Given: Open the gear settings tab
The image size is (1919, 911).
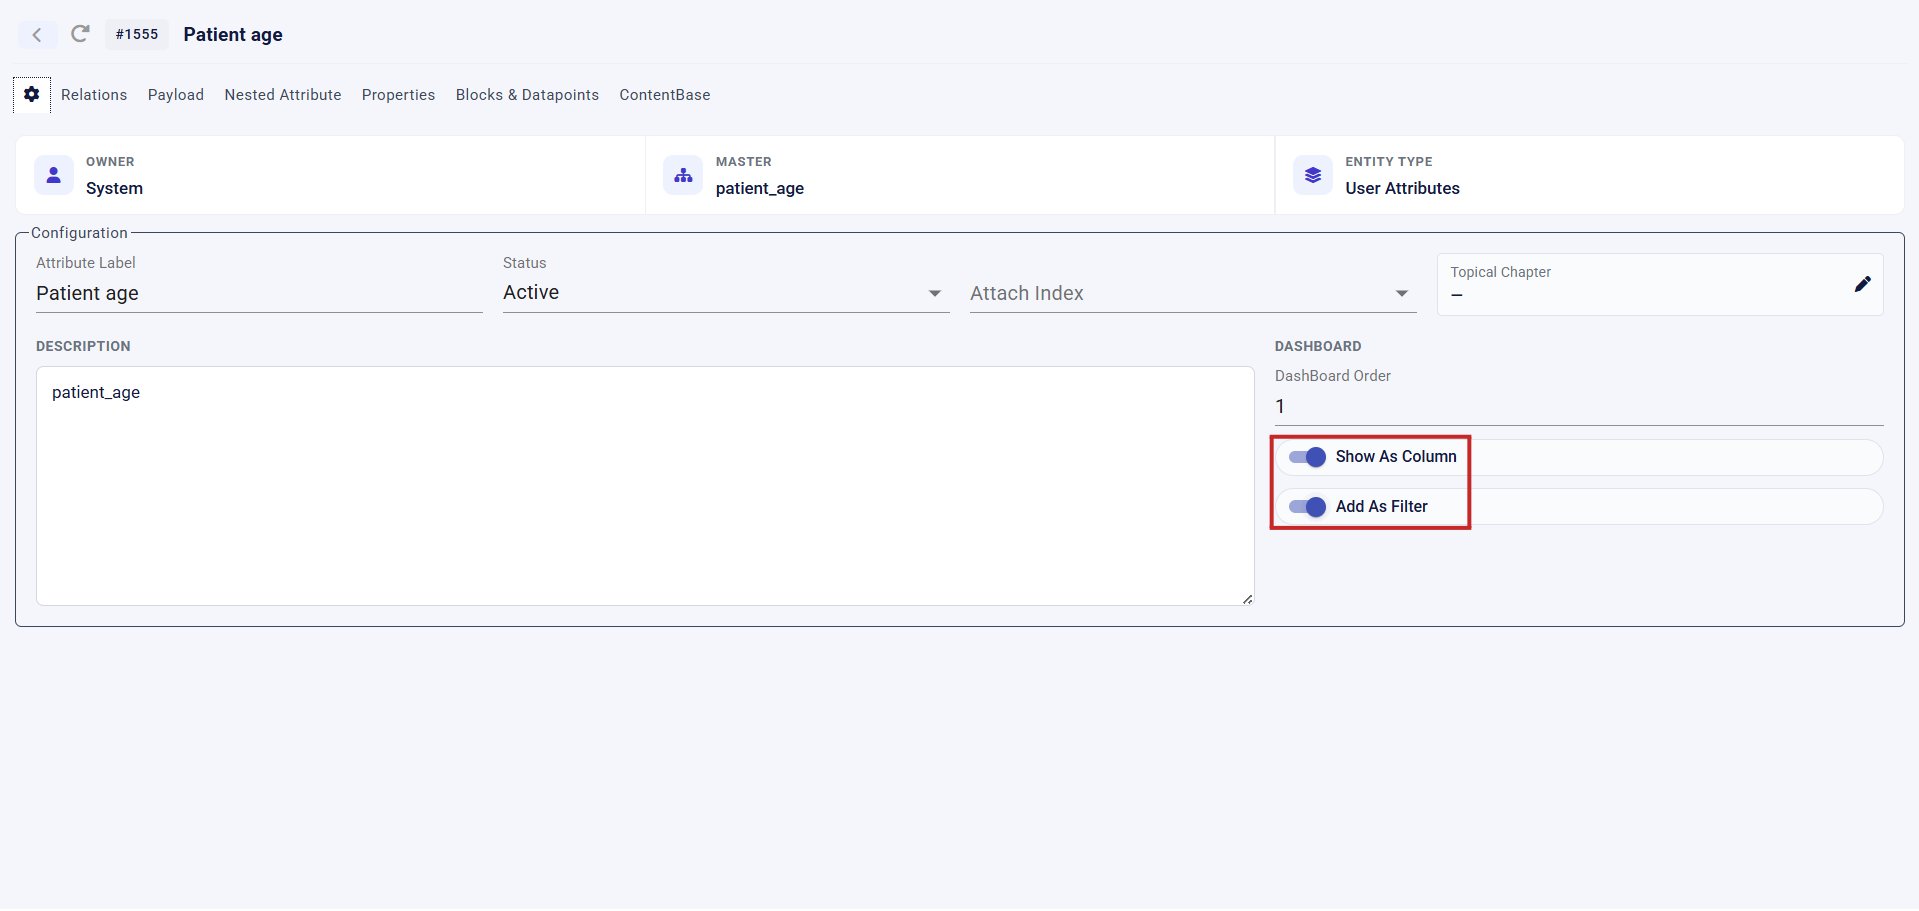Looking at the screenshot, I should coord(32,95).
